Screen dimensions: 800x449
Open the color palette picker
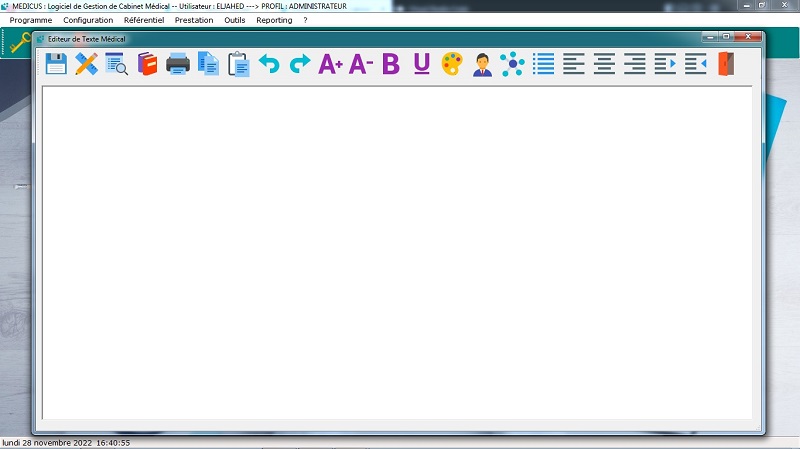coord(452,64)
